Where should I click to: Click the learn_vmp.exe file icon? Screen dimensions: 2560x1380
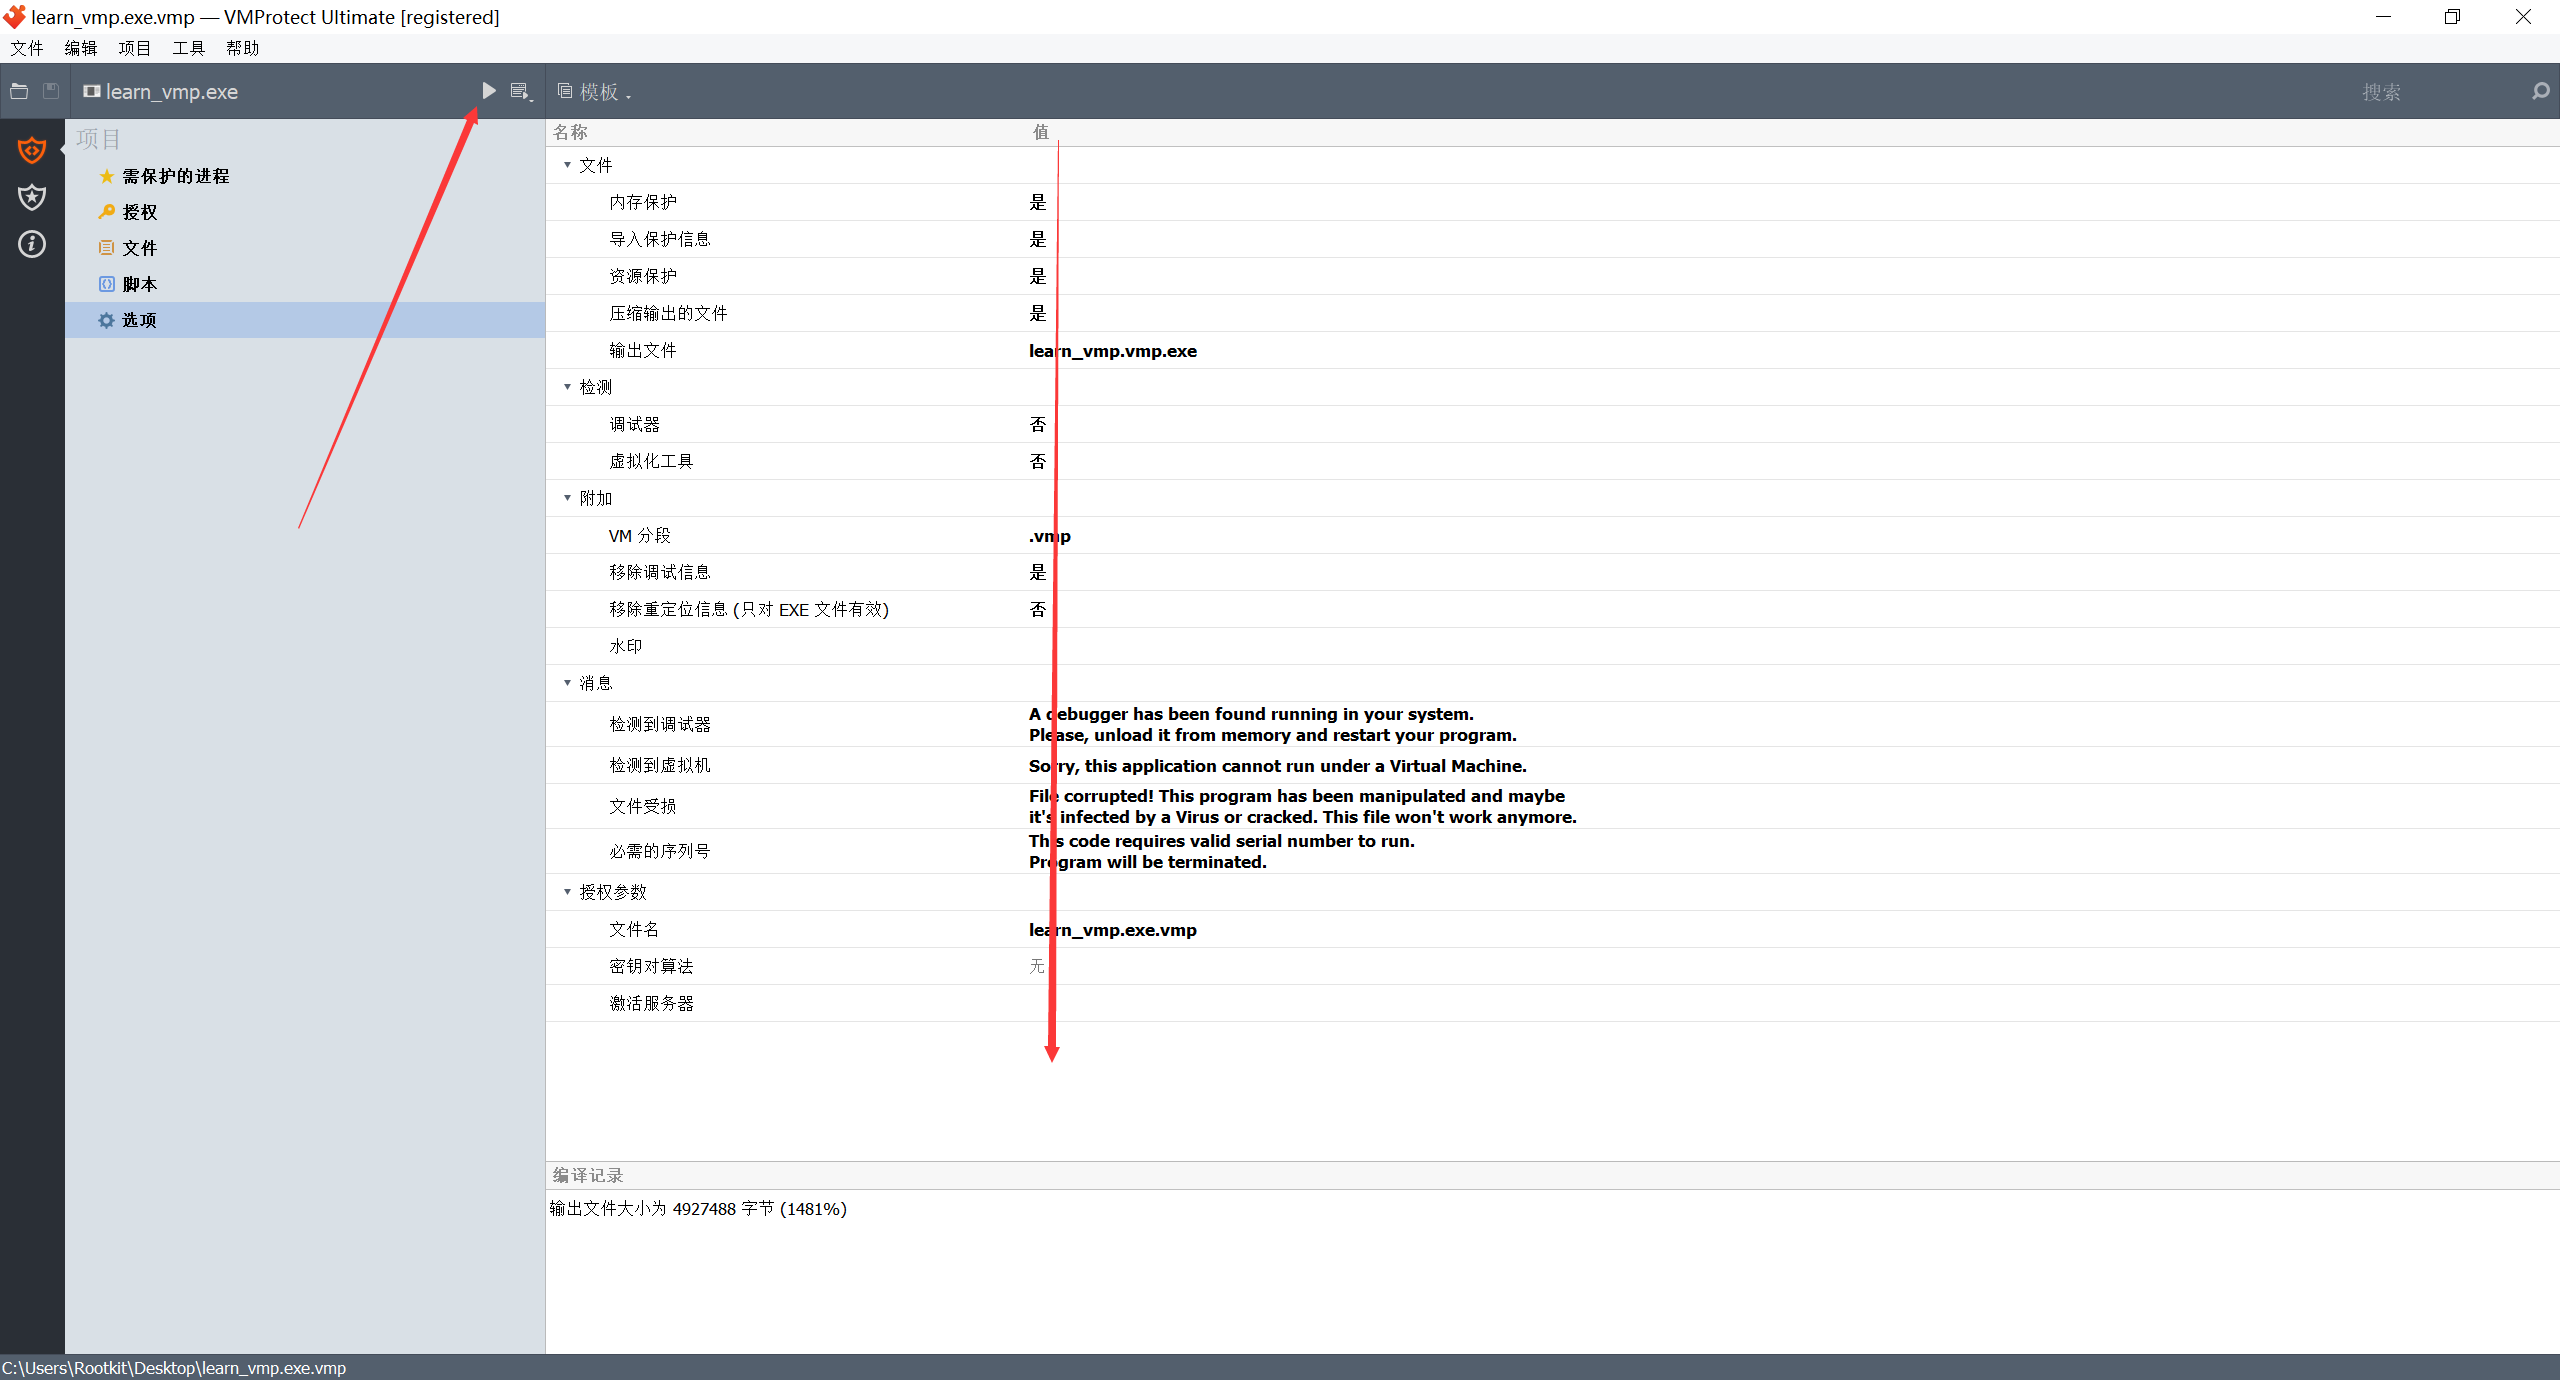[92, 91]
